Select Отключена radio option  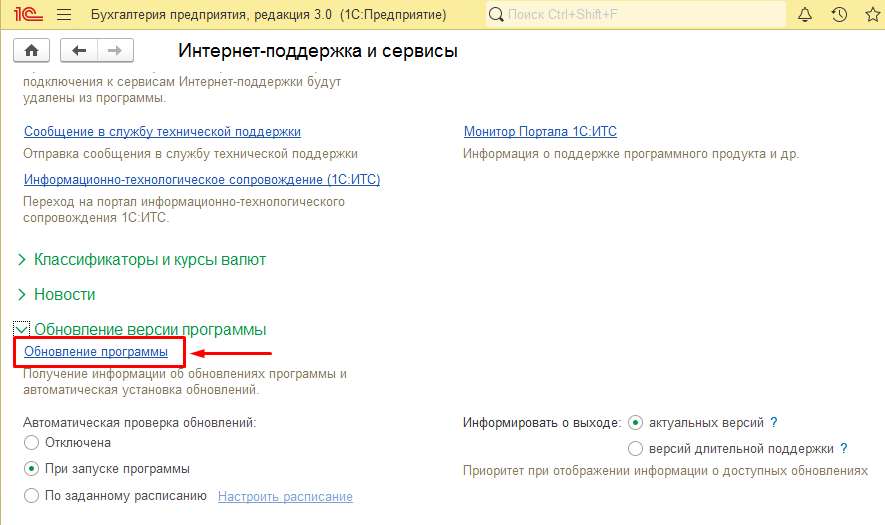coord(32,443)
